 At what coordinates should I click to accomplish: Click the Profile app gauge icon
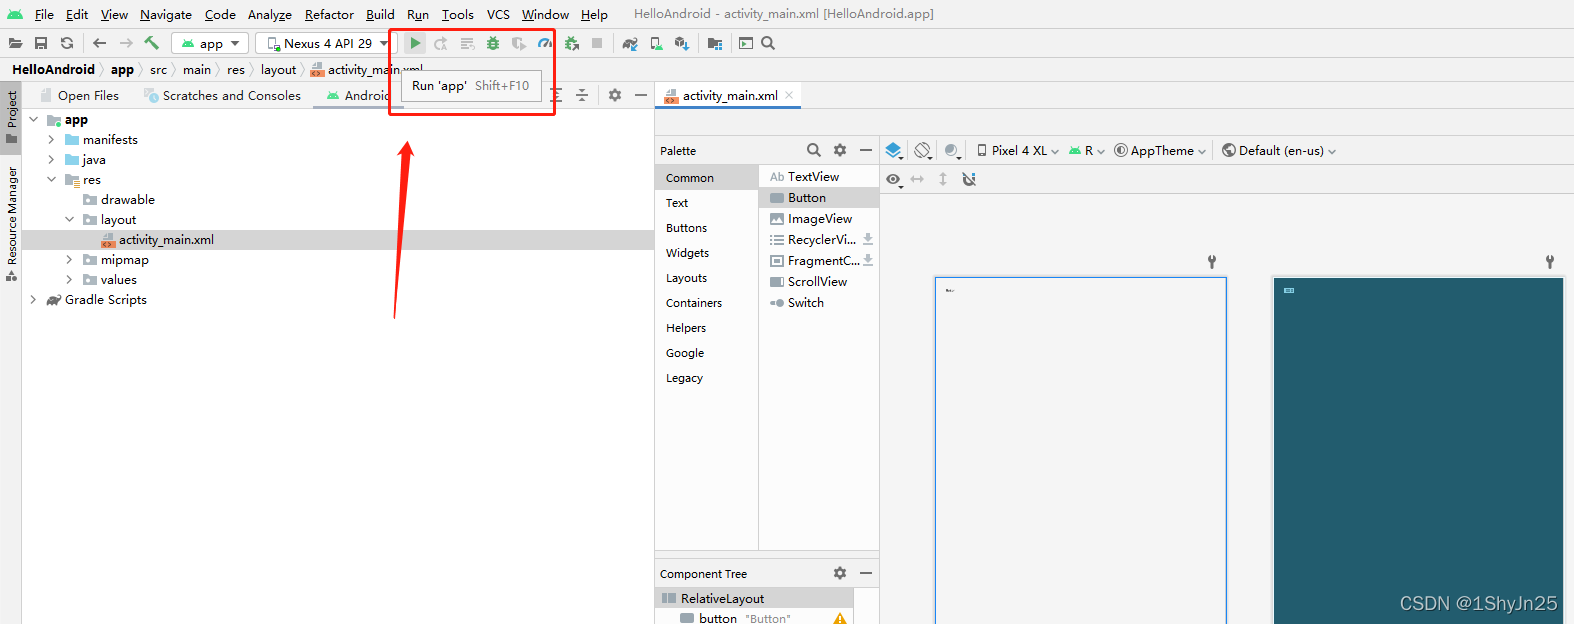click(x=545, y=43)
